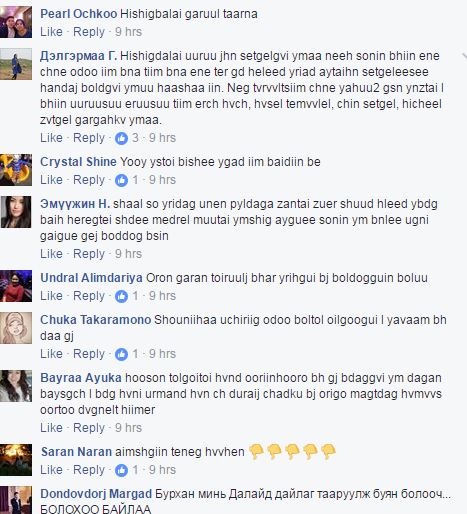The image size is (467, 514).
Task: Open Chuka Takaramono's sketch avatar
Action: pyautogui.click(x=16, y=328)
